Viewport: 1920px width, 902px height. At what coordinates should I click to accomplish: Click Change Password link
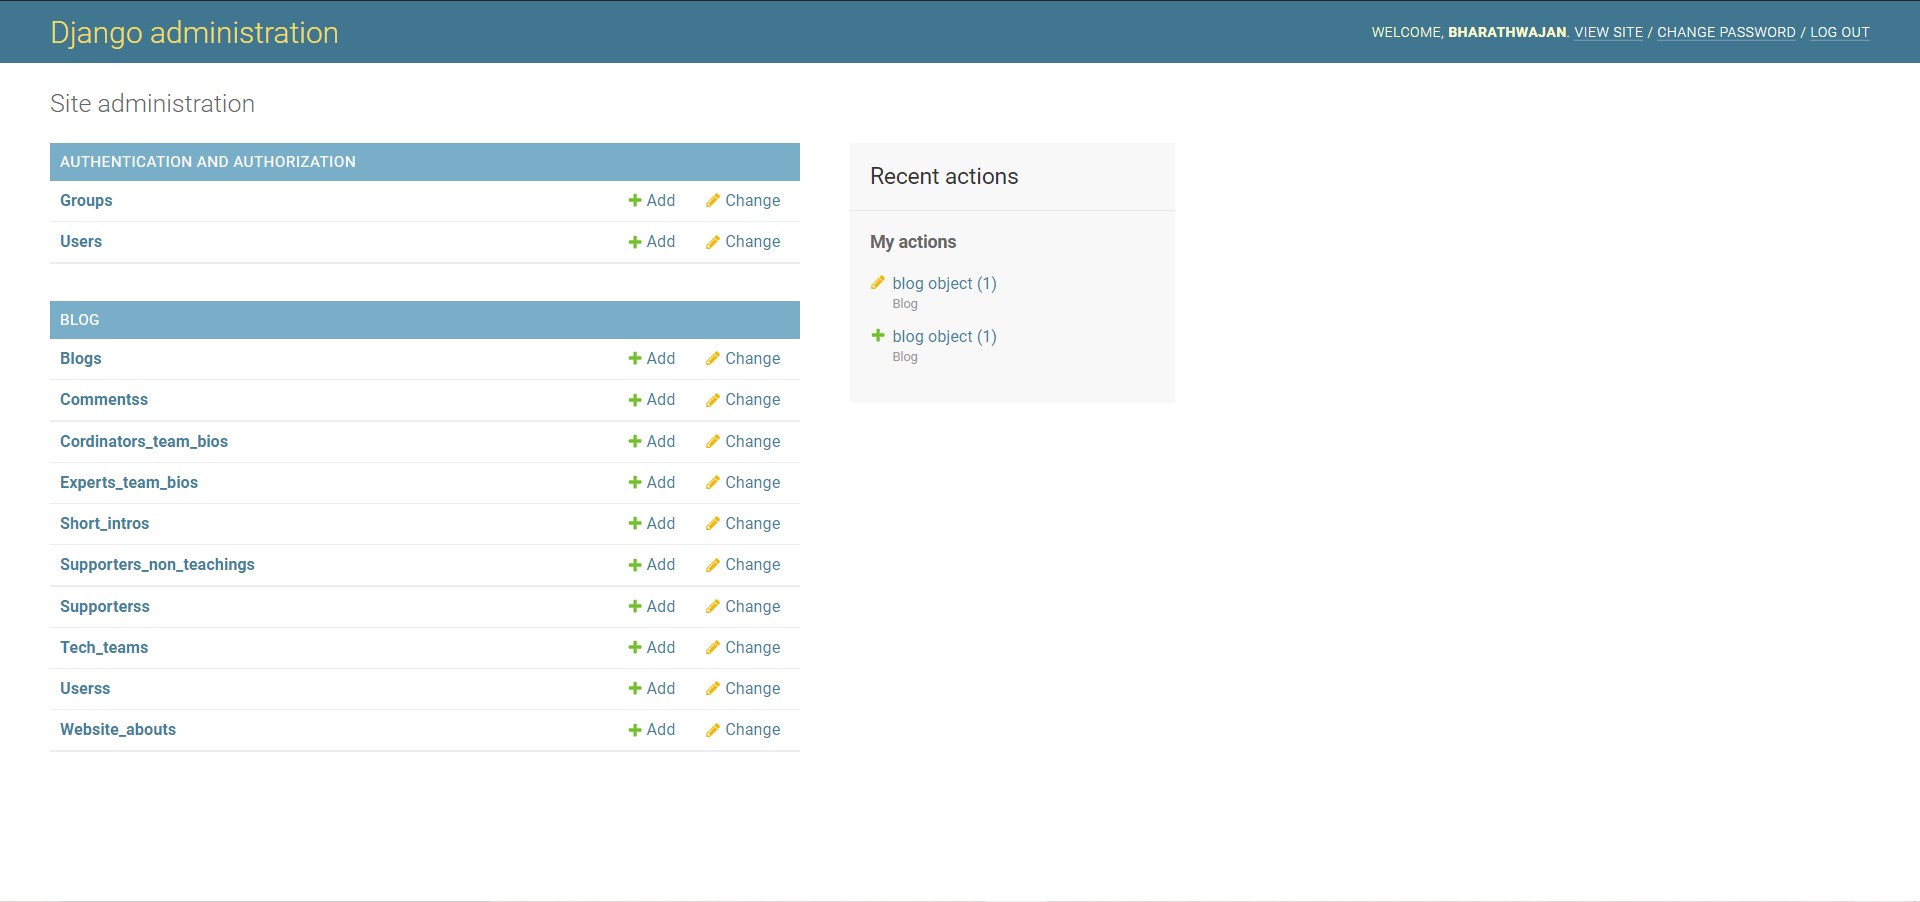pyautogui.click(x=1726, y=32)
